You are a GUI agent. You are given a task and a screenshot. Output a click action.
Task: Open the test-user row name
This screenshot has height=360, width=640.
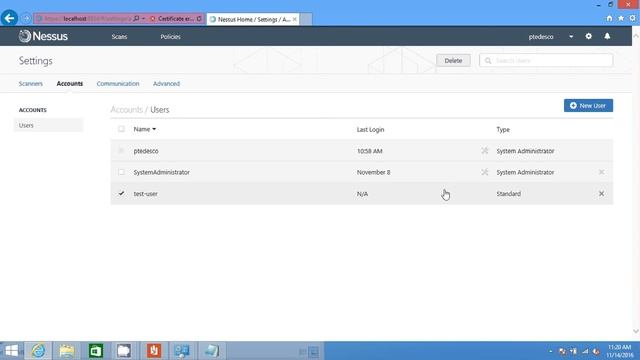(x=145, y=193)
